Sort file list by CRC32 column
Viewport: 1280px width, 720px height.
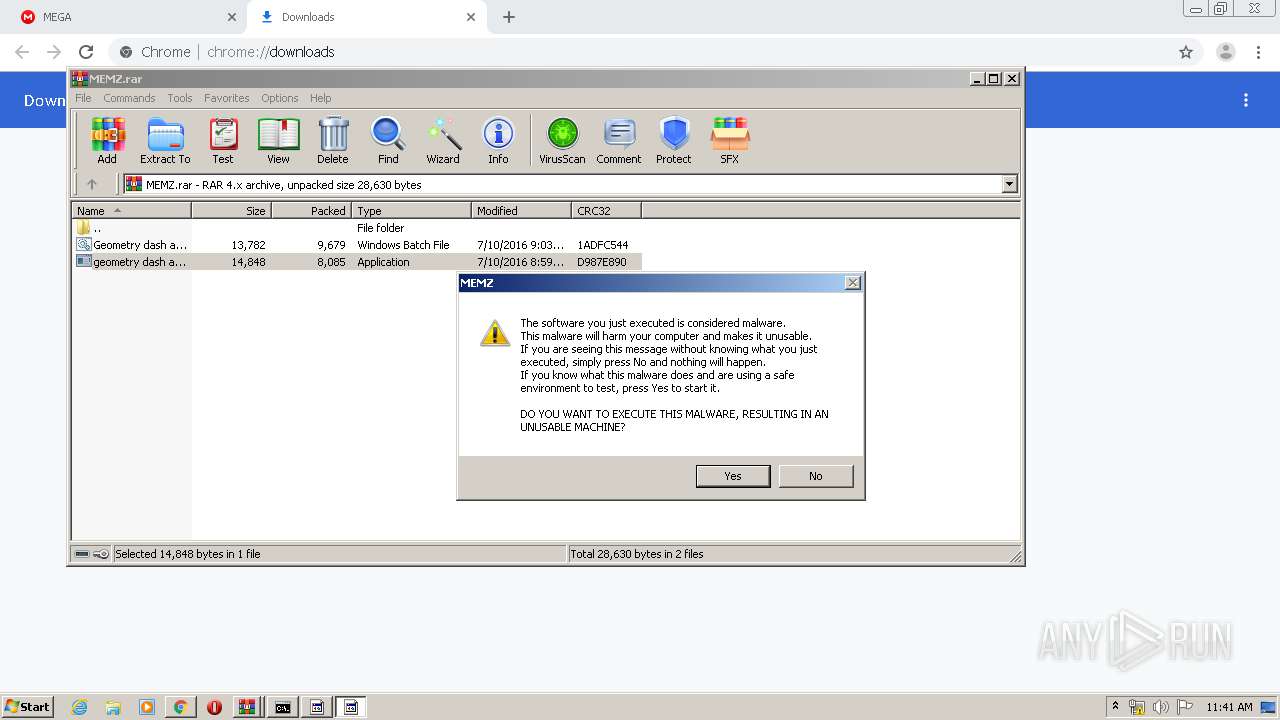606,210
